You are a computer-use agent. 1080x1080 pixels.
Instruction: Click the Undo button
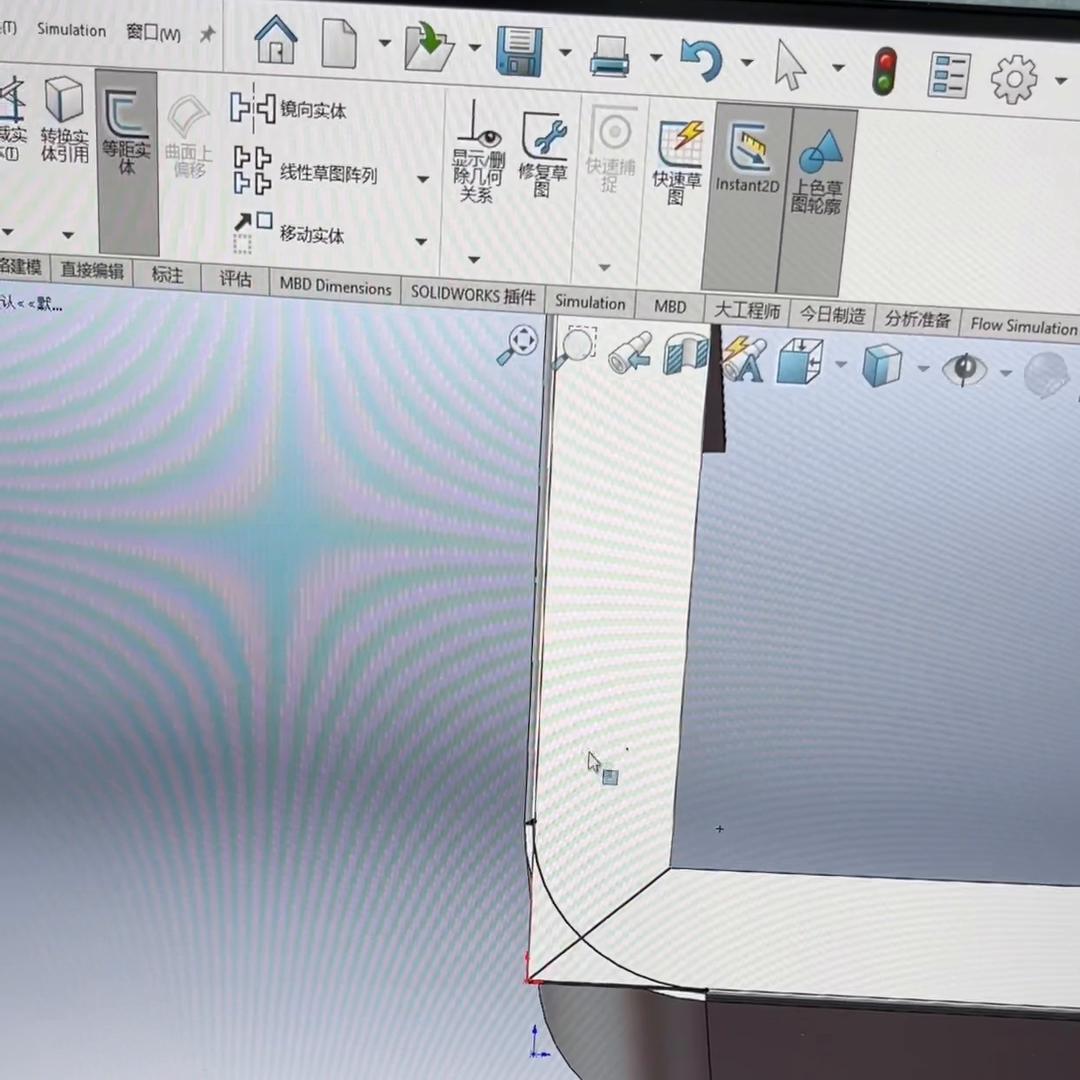pos(698,60)
